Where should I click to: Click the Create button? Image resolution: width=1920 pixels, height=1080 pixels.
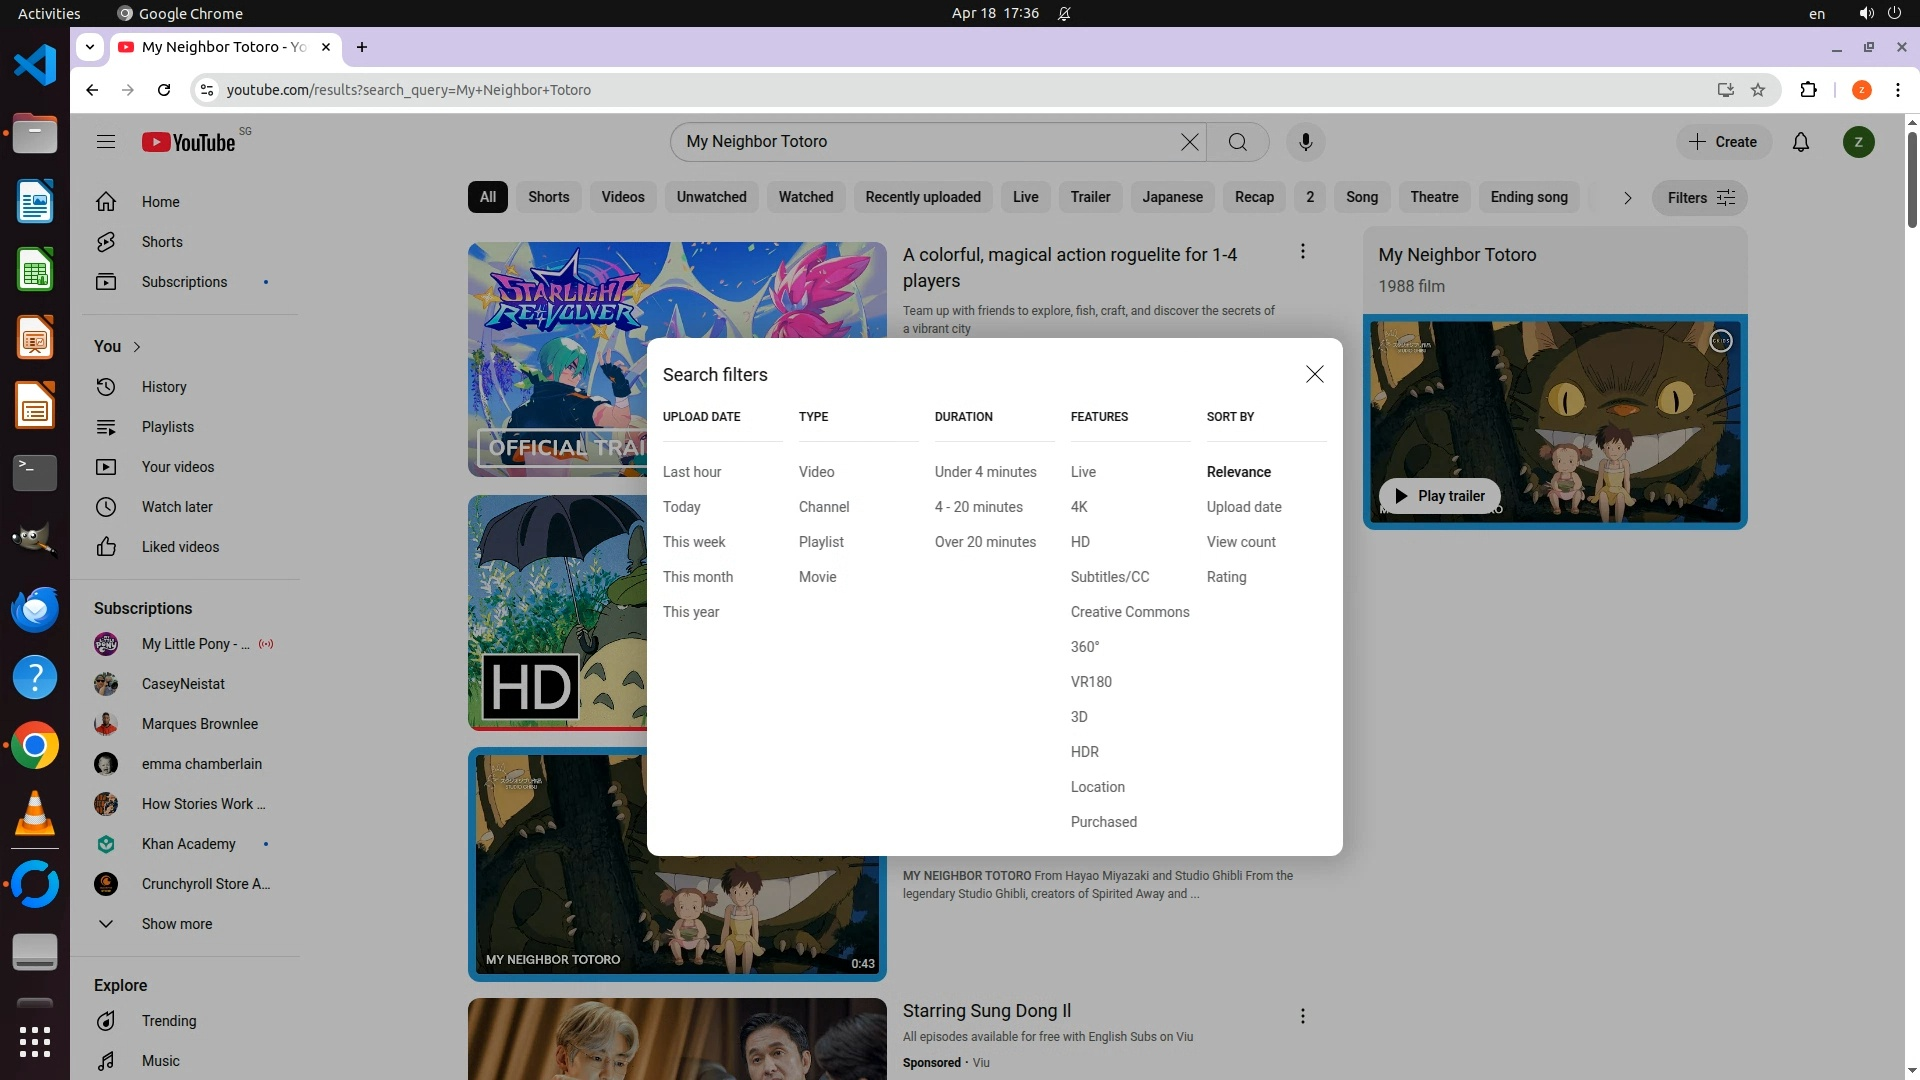[1723, 142]
